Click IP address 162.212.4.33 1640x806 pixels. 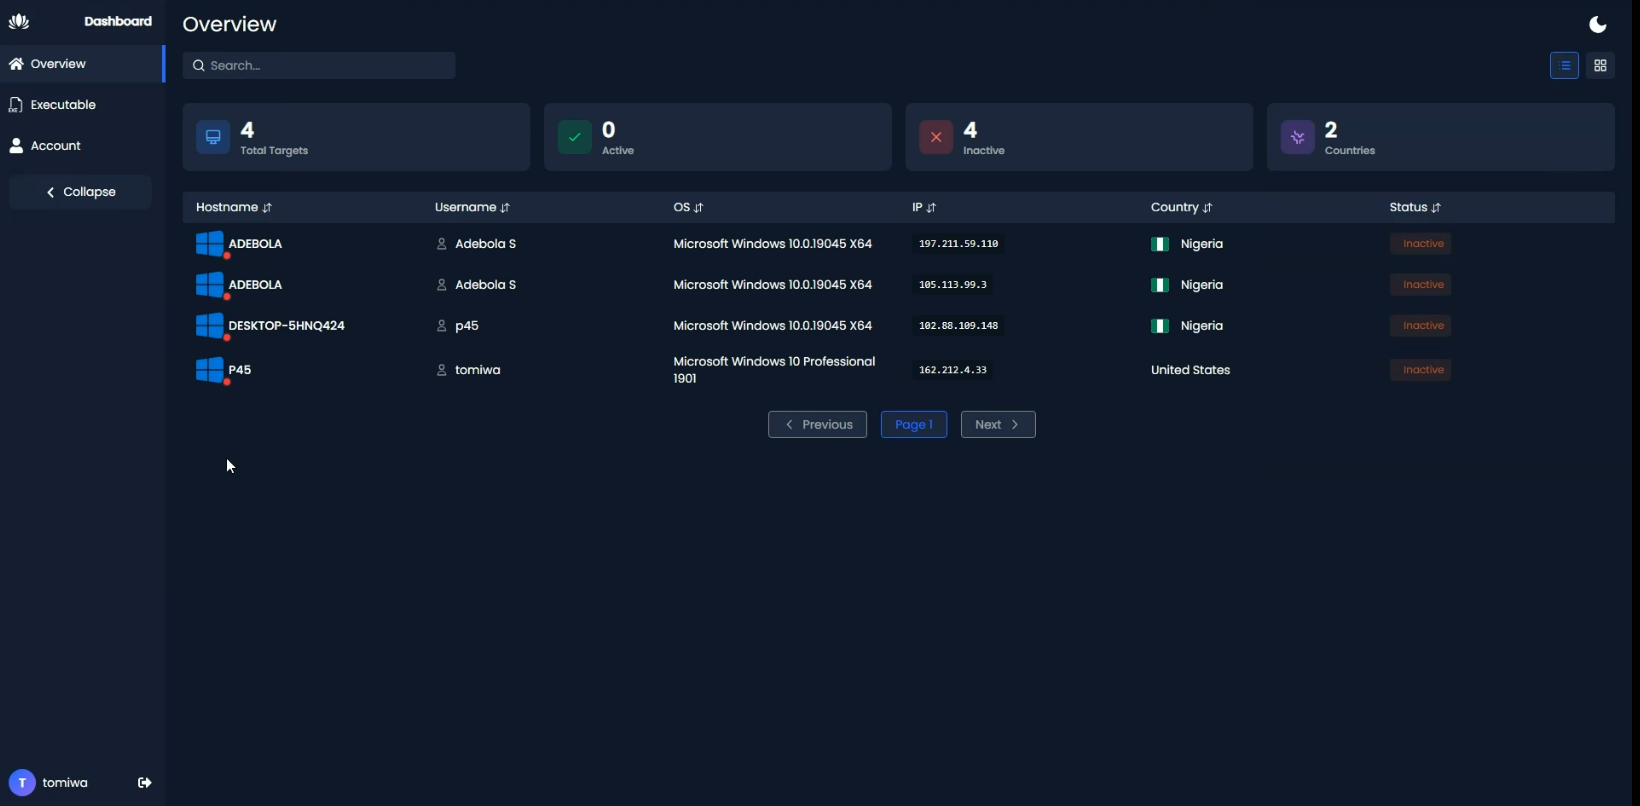pos(953,370)
